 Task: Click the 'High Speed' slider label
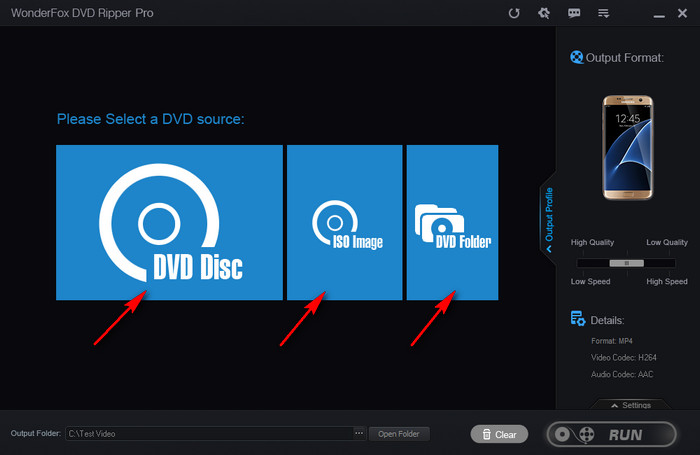[x=667, y=281]
